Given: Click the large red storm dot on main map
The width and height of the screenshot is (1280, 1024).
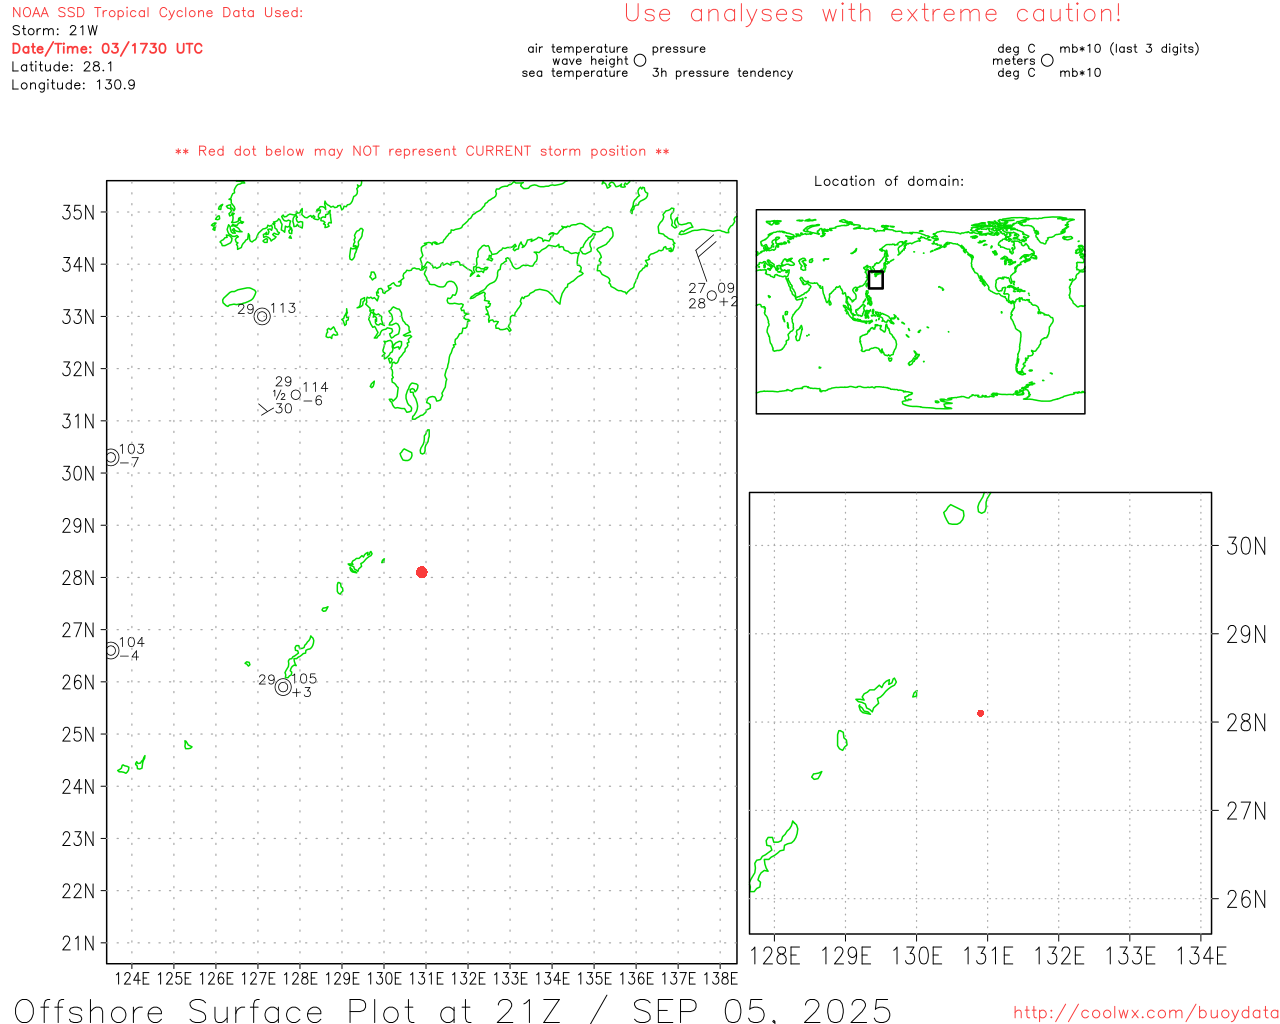Looking at the screenshot, I should [x=421, y=572].
